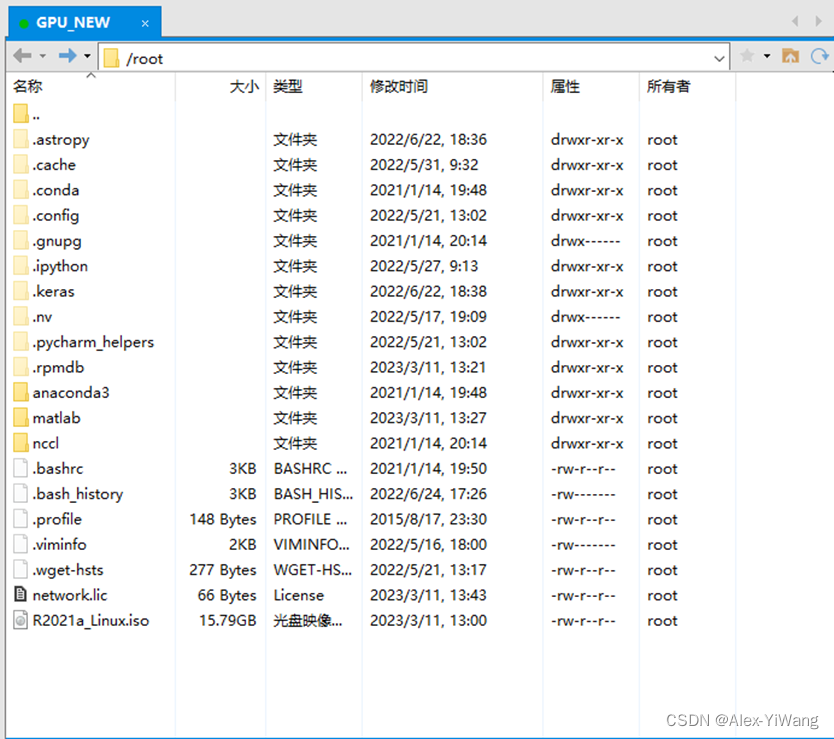Select the anaconda3 folder icon
The height and width of the screenshot is (739, 834).
click(21, 392)
